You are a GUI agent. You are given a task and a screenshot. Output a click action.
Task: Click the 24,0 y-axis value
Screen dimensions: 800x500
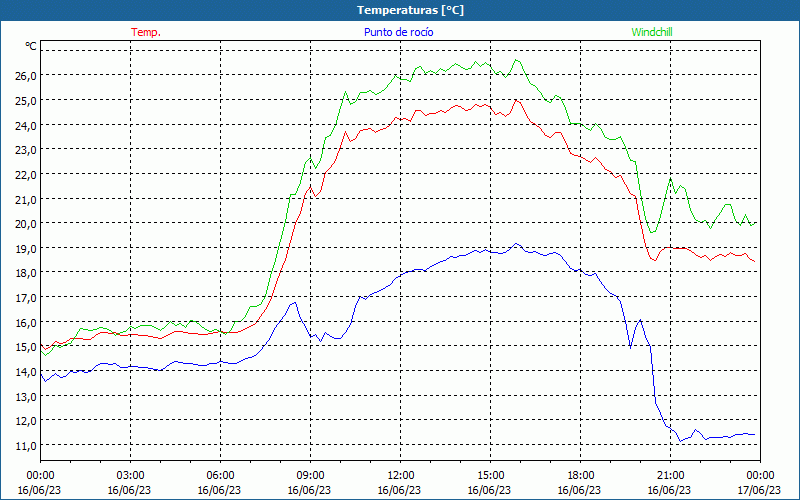26,125
